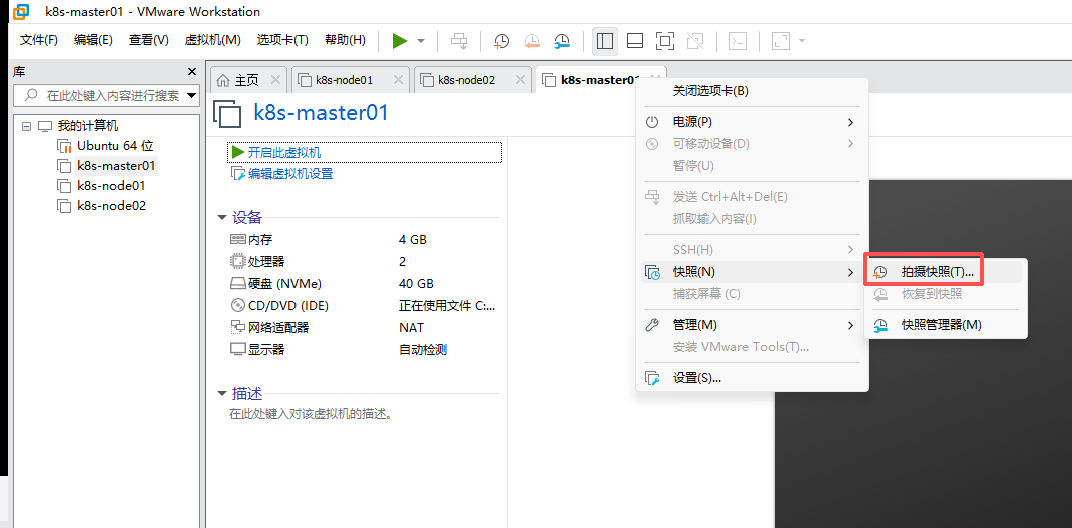The image size is (1072, 528).
Task: Open dropdown arrow beside stretch display icon
Action: (x=801, y=41)
